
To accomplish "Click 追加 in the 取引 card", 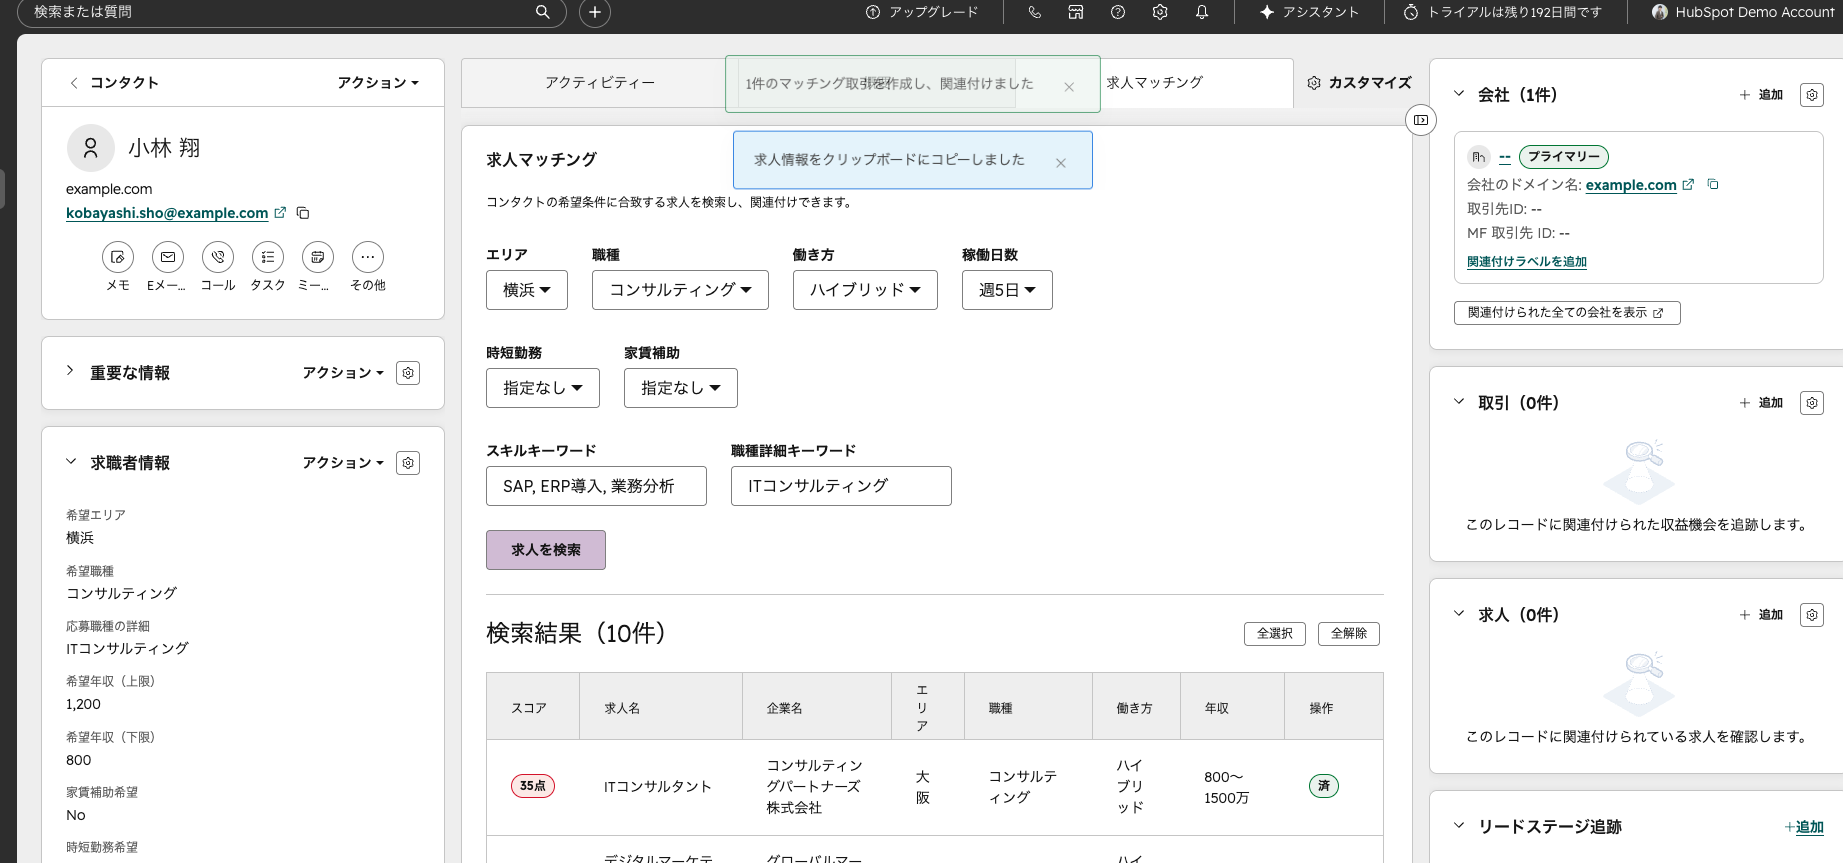I will (x=1761, y=403).
